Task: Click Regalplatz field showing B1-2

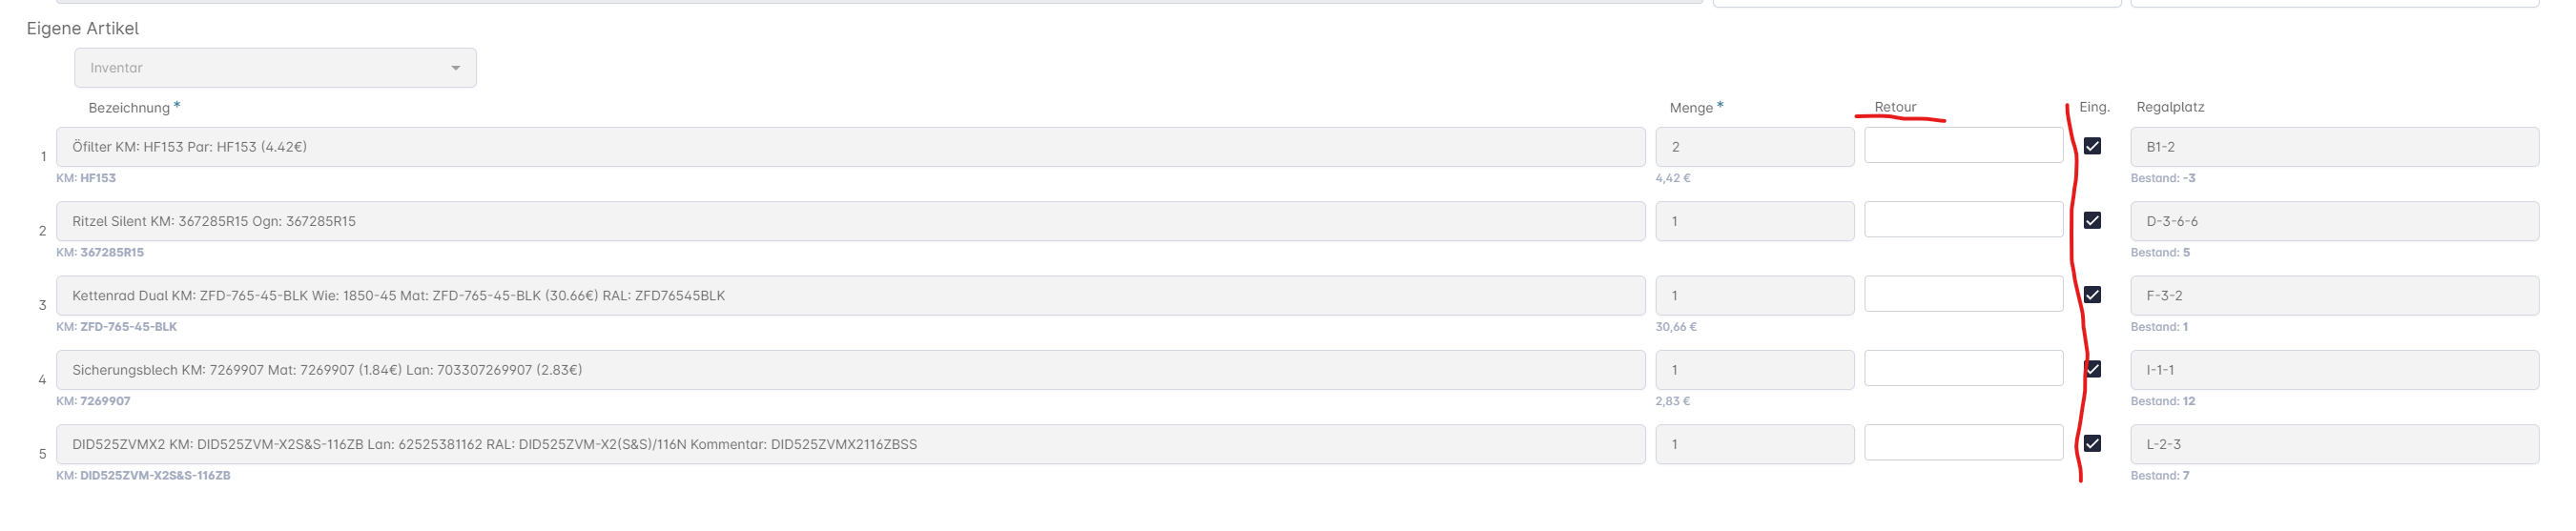Action: coord(2334,147)
